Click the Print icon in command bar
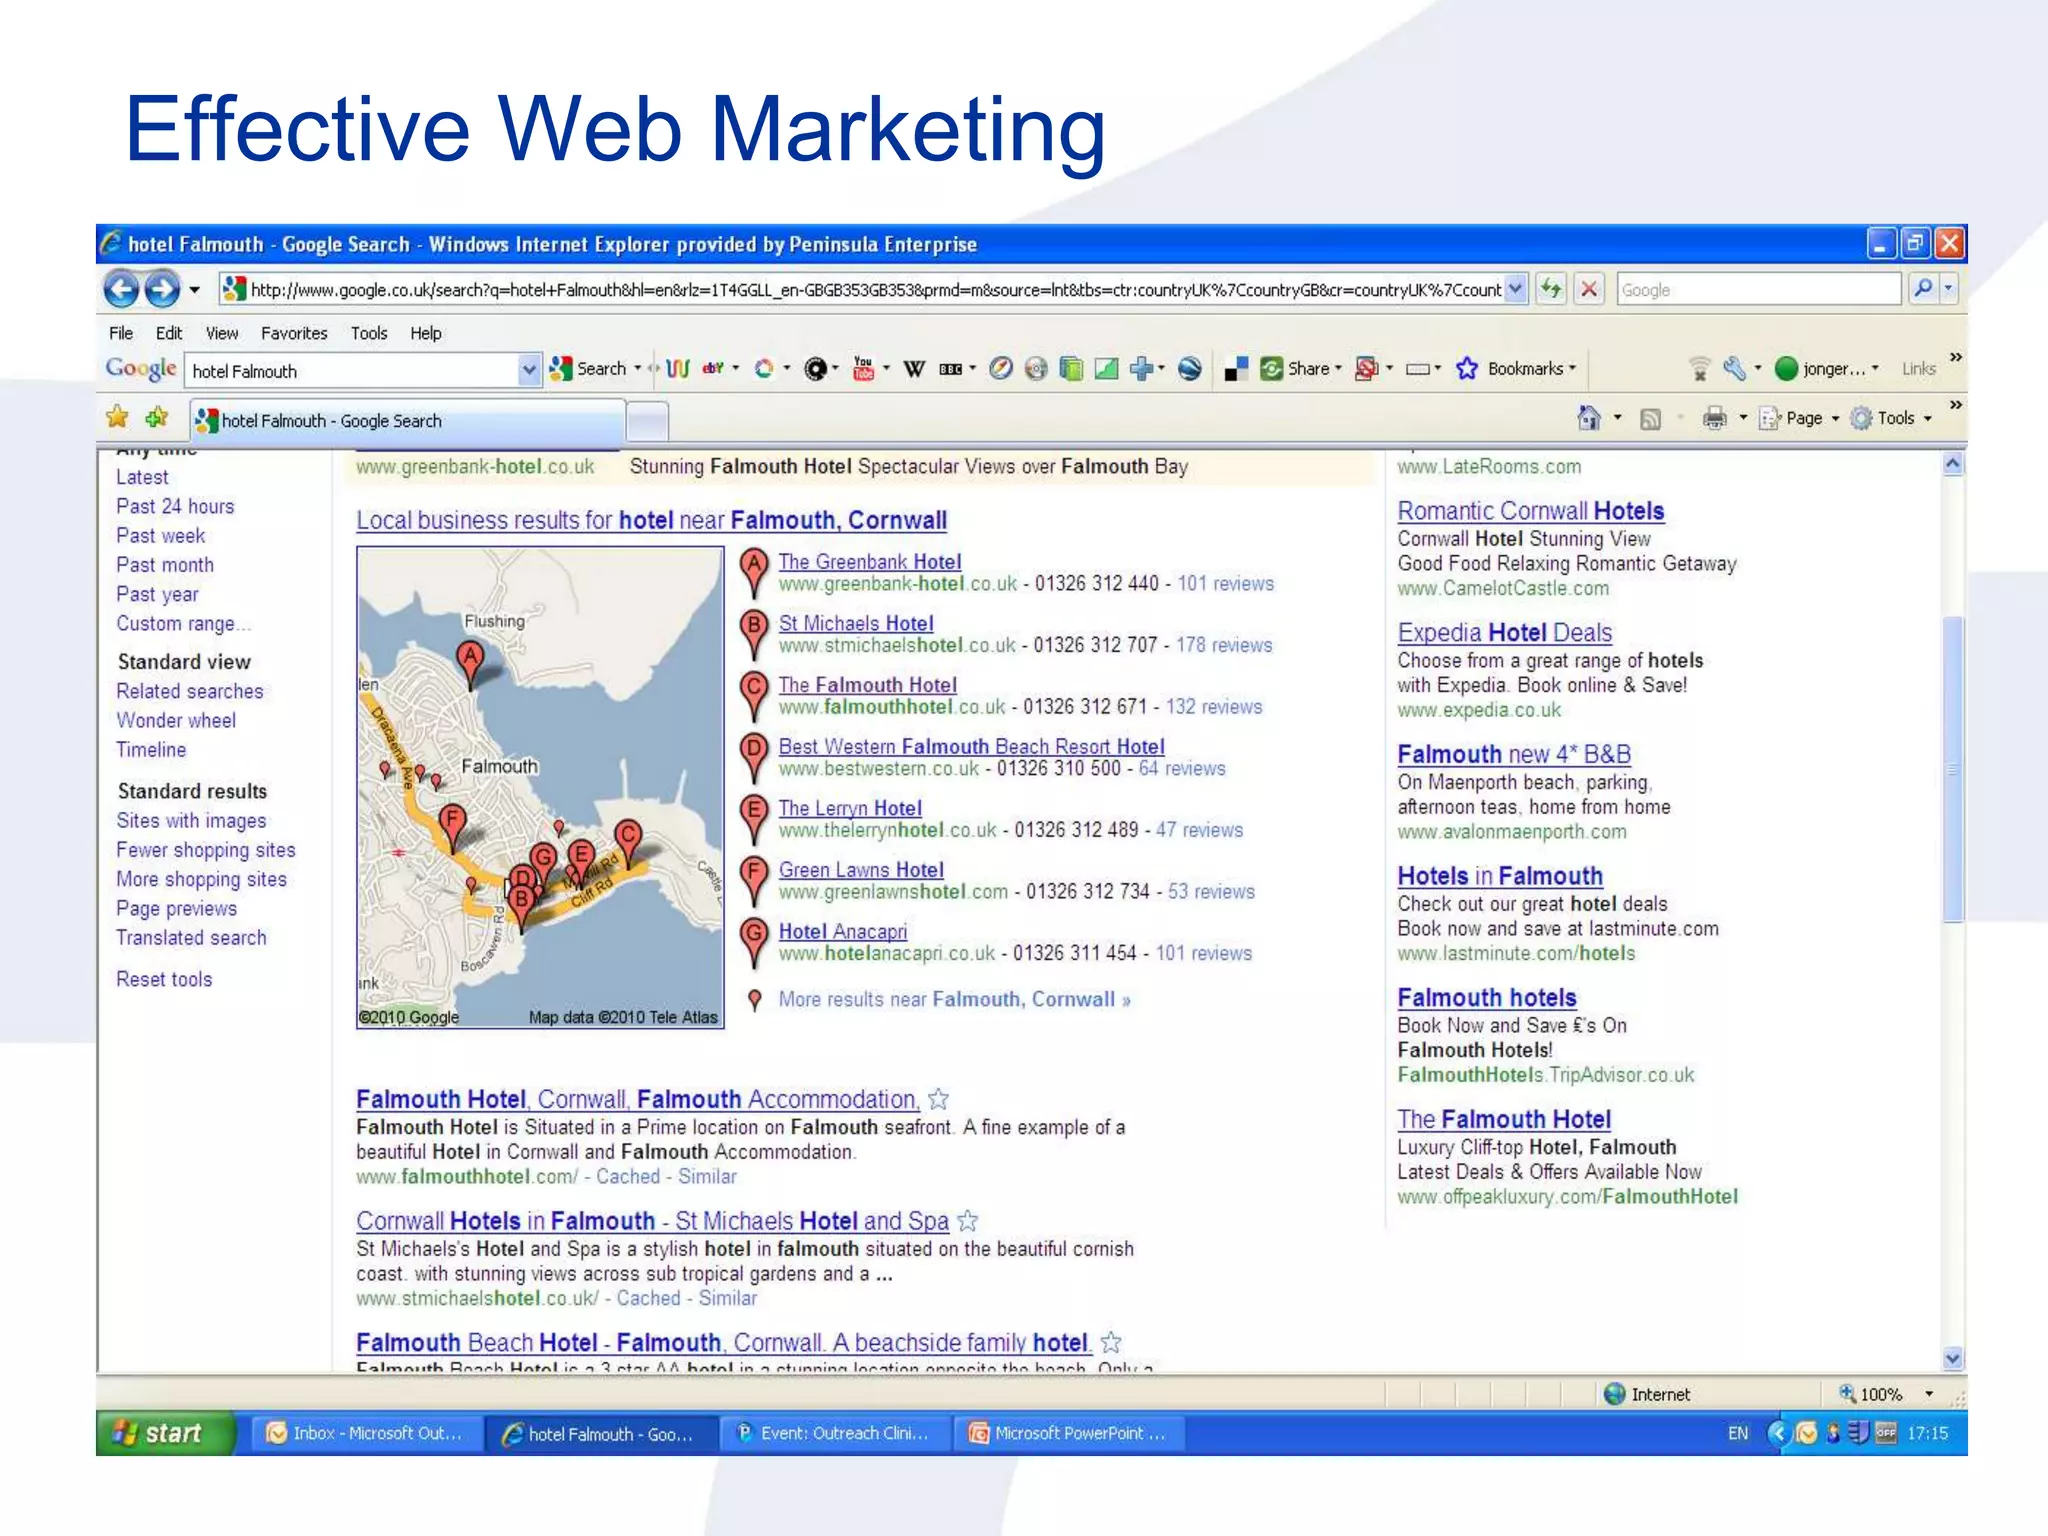 point(1714,418)
